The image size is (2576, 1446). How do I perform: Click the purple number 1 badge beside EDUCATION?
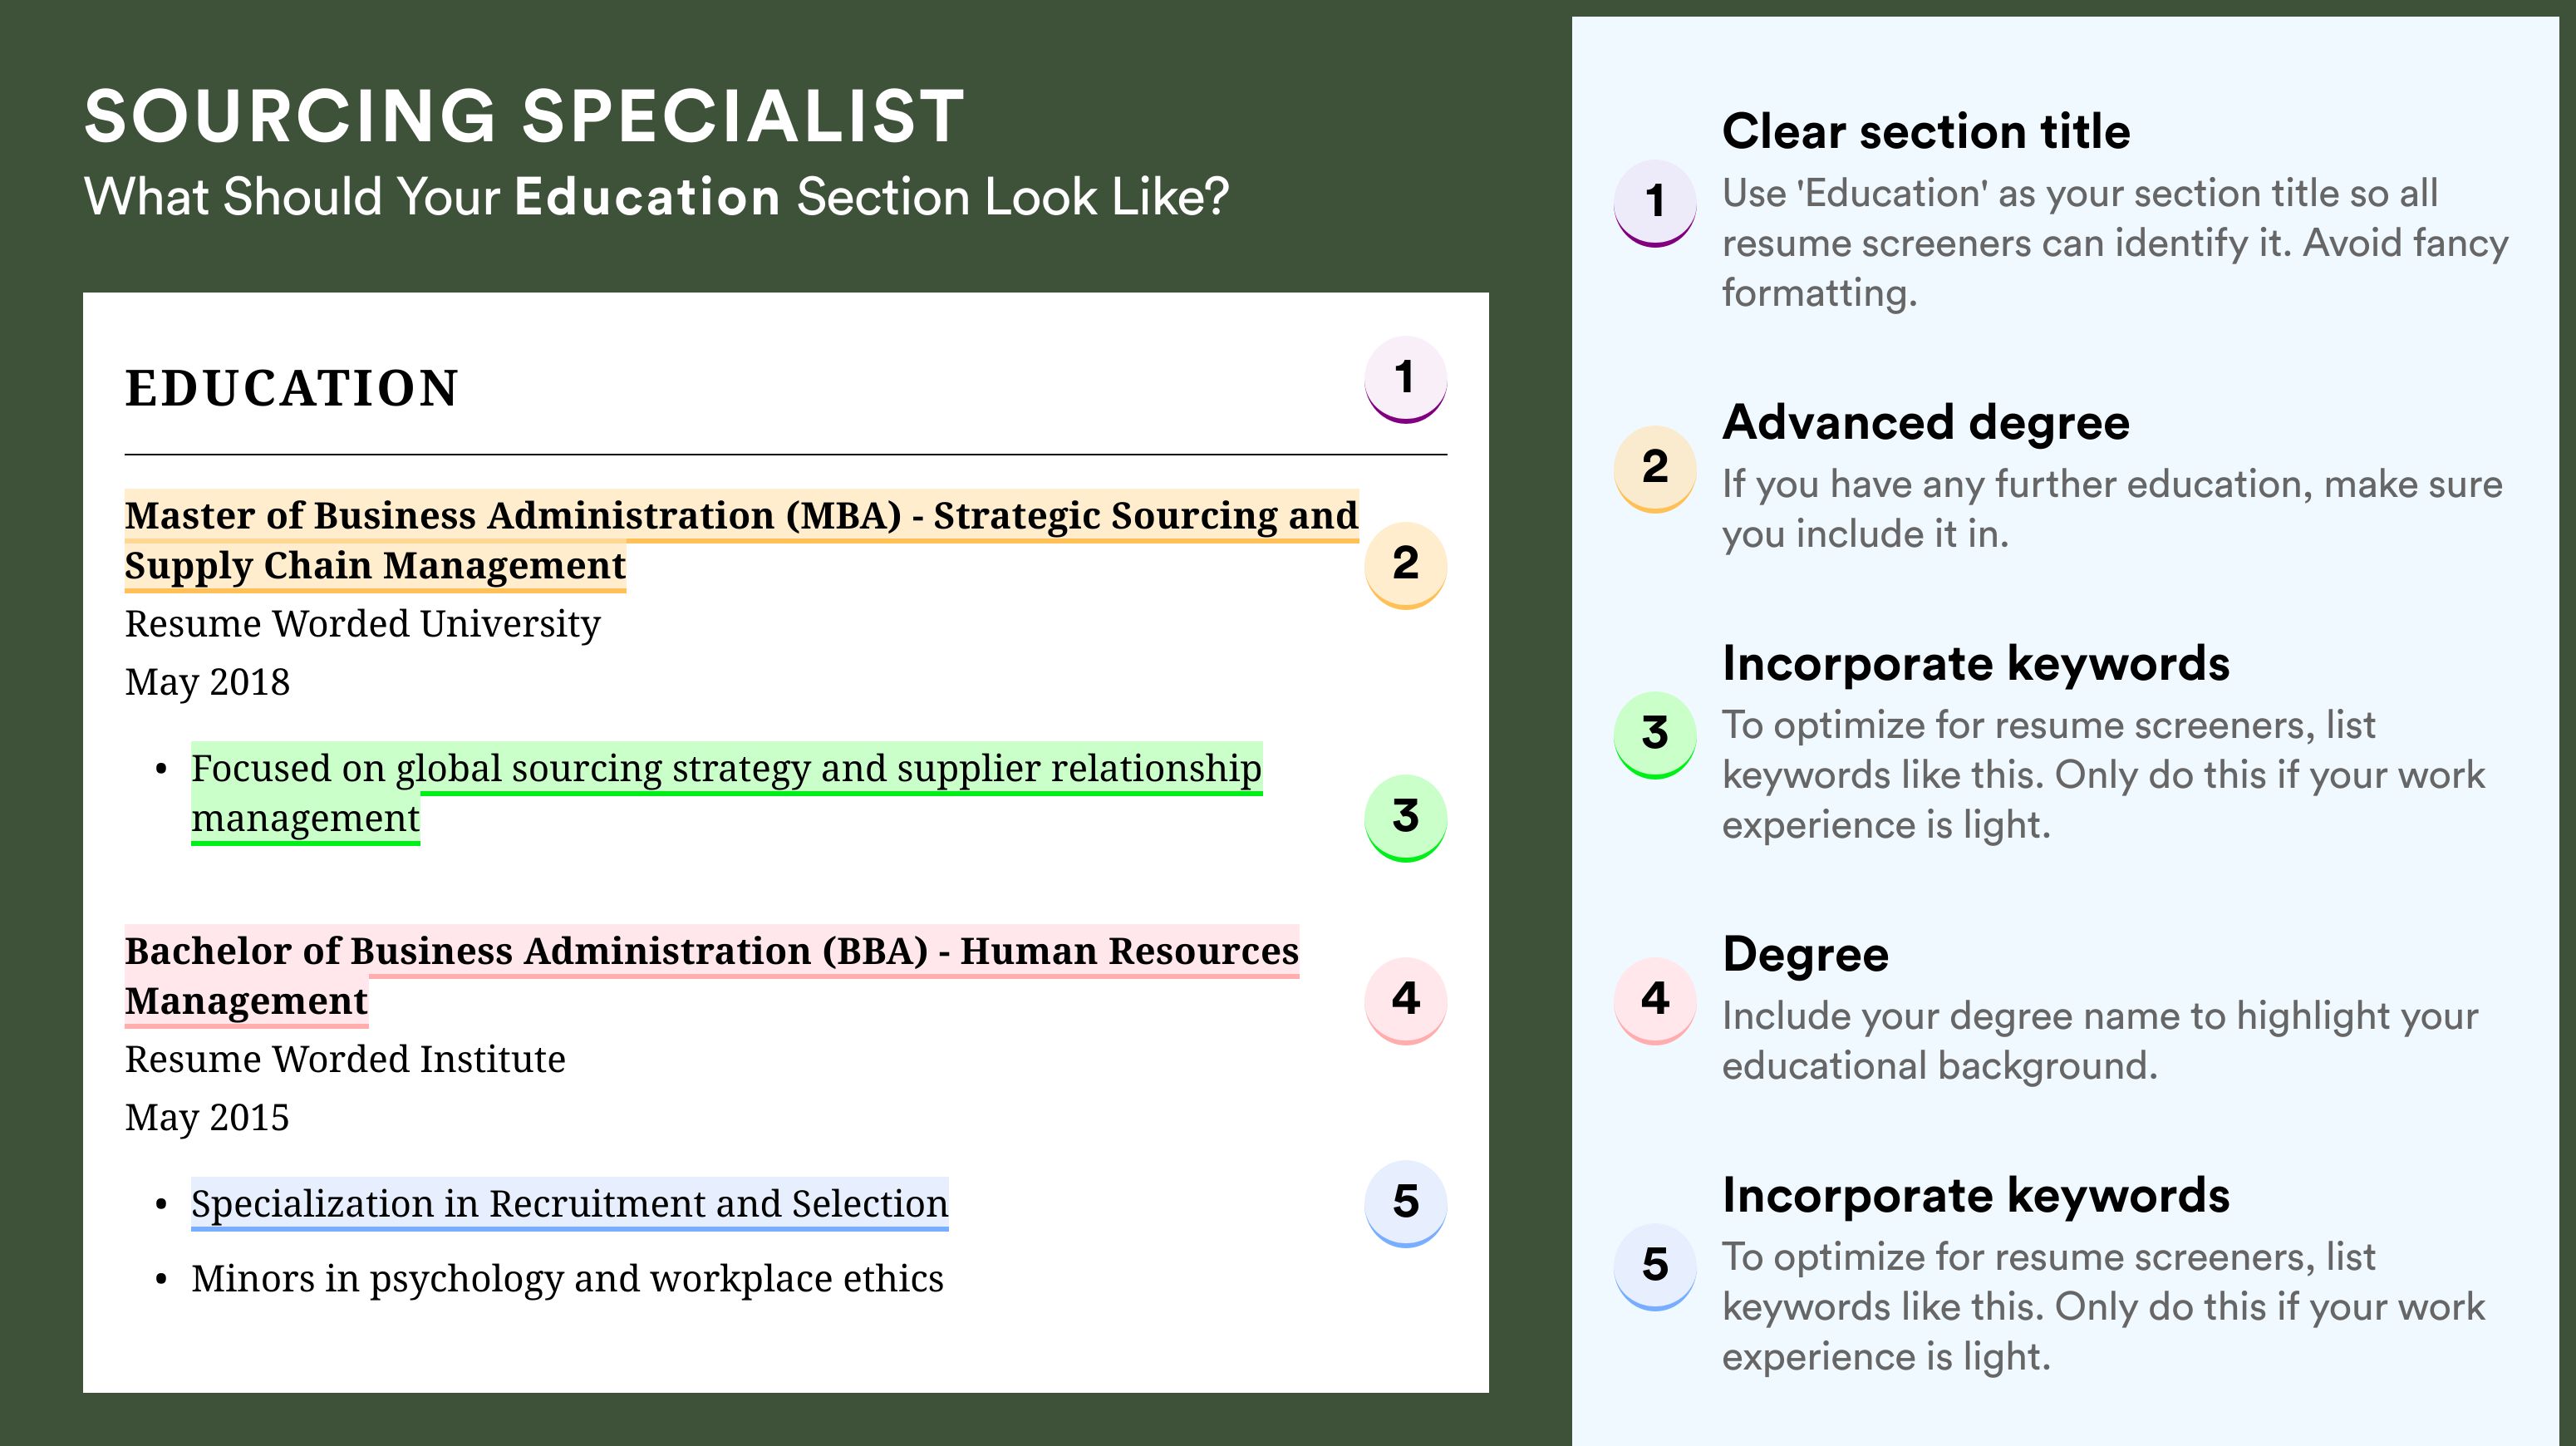(x=1405, y=379)
